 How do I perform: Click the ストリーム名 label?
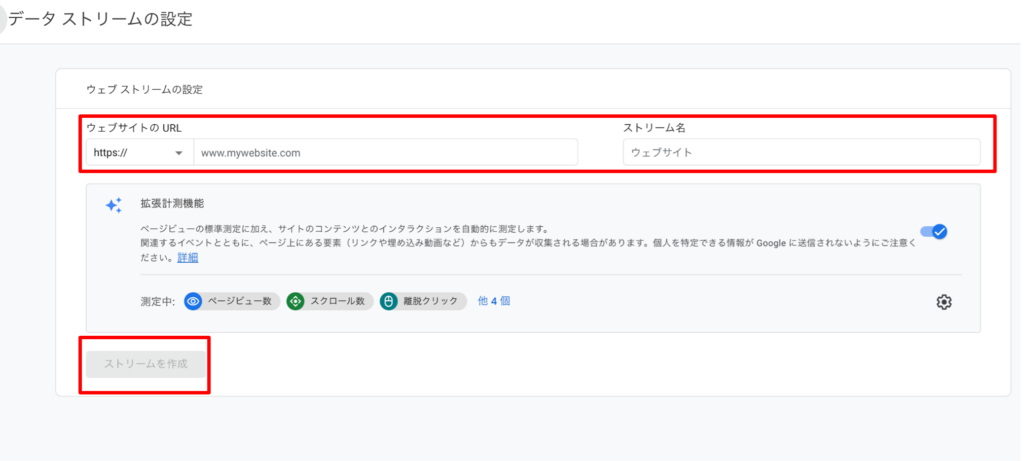point(654,128)
